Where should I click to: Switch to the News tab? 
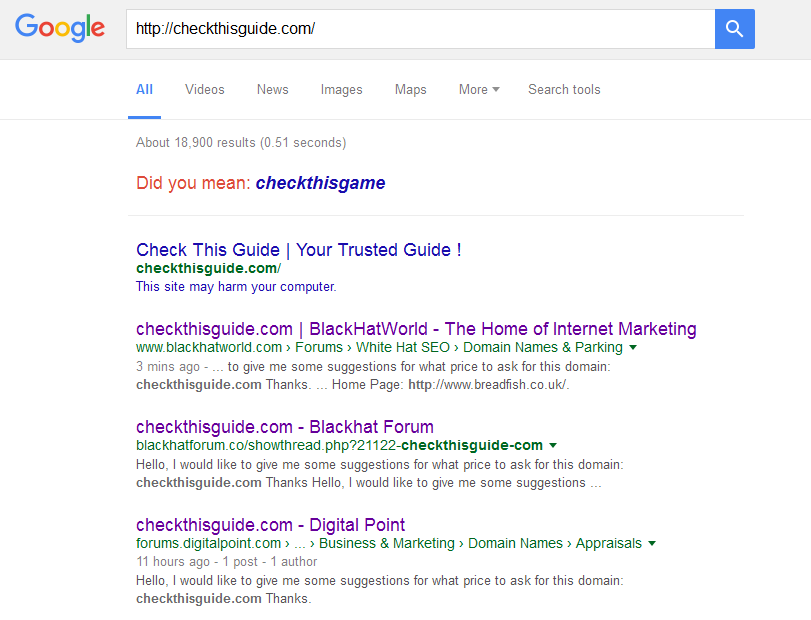coord(273,89)
